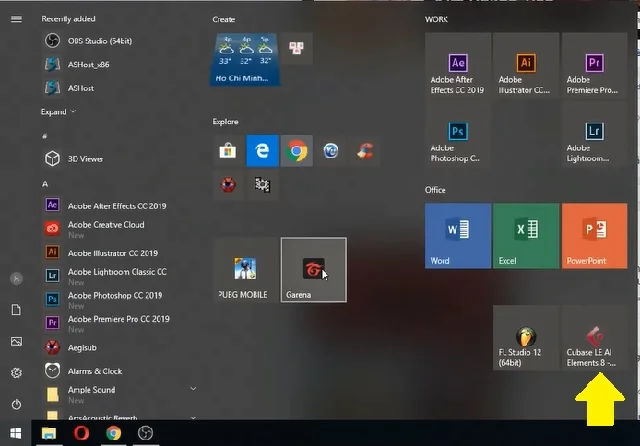Open the gear settings tile under Explore
The image size is (640, 446).
tap(262, 185)
